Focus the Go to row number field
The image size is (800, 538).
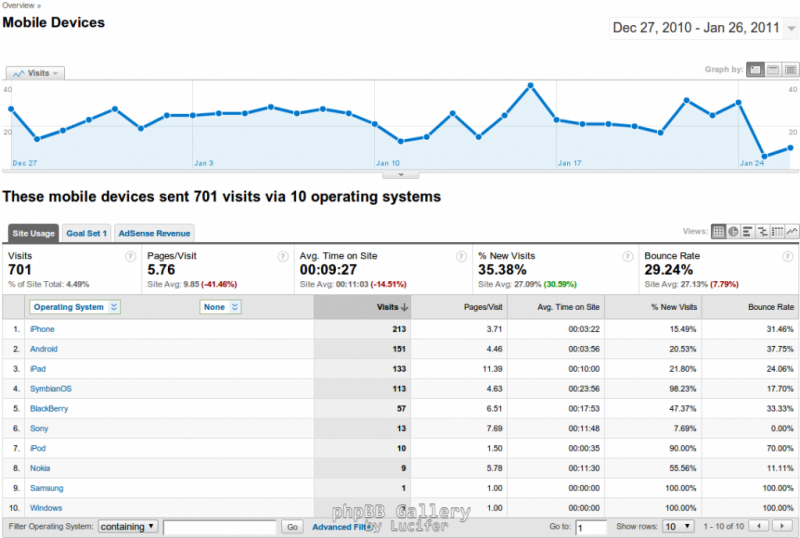coord(591,527)
